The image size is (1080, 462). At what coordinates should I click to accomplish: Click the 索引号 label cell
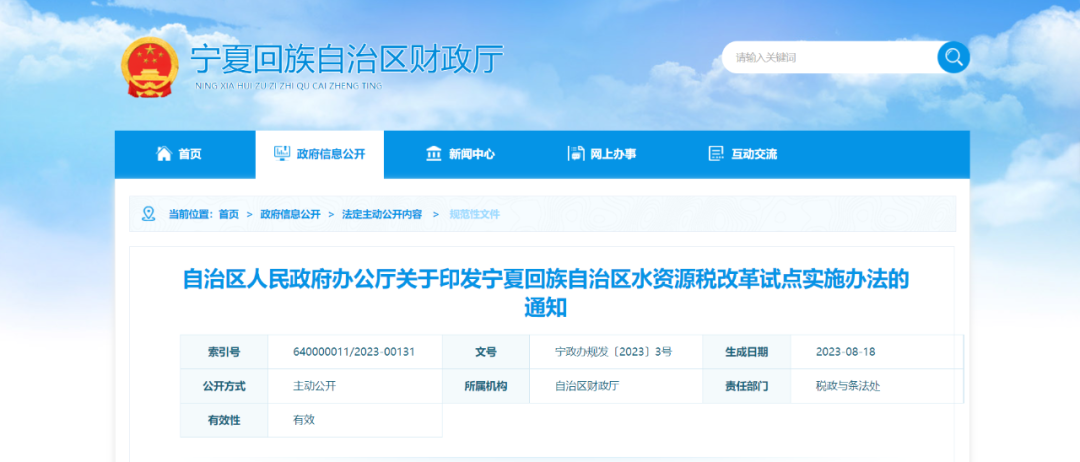pyautogui.click(x=224, y=352)
